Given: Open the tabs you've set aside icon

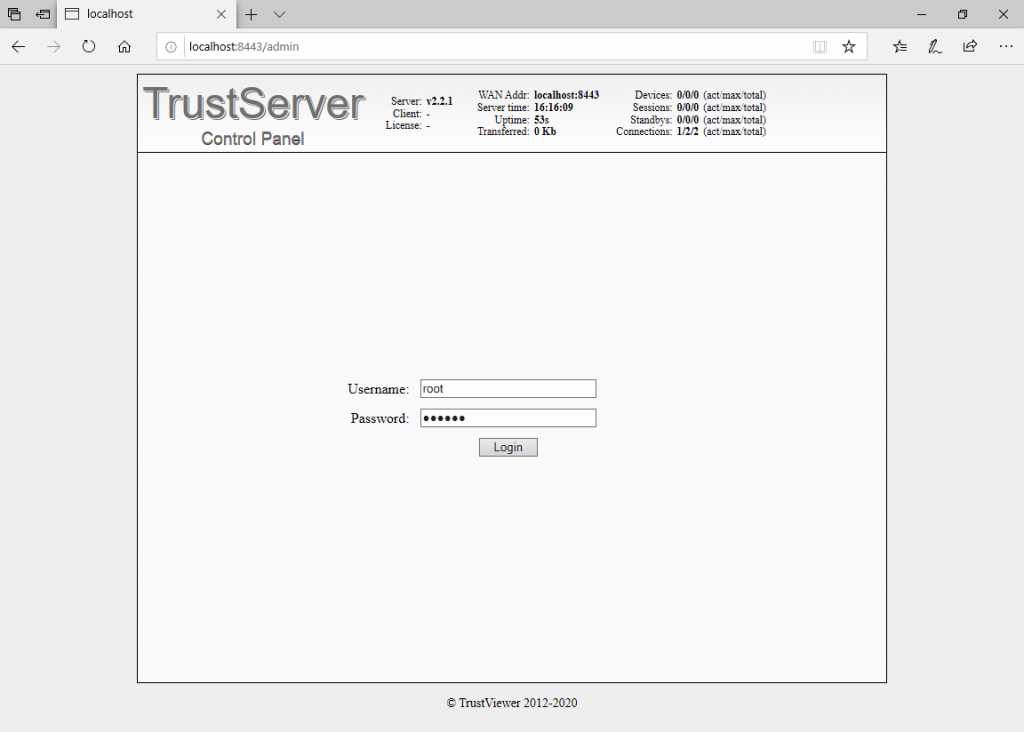Looking at the screenshot, I should [x=14, y=14].
